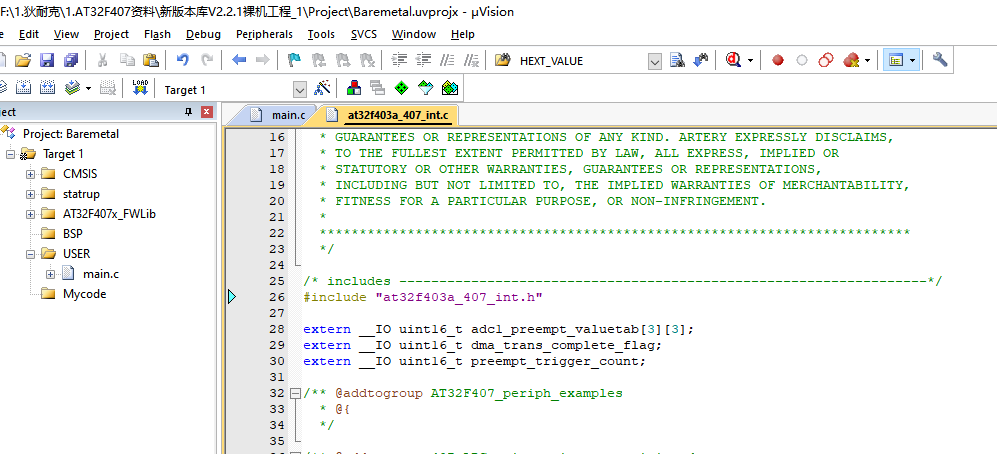Click the Rebuild all target files icon

47,87
